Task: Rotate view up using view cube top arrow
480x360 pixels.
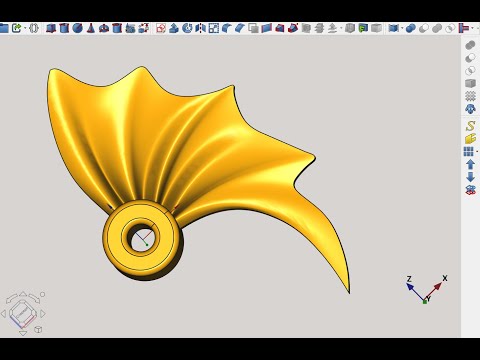Action: point(23,294)
